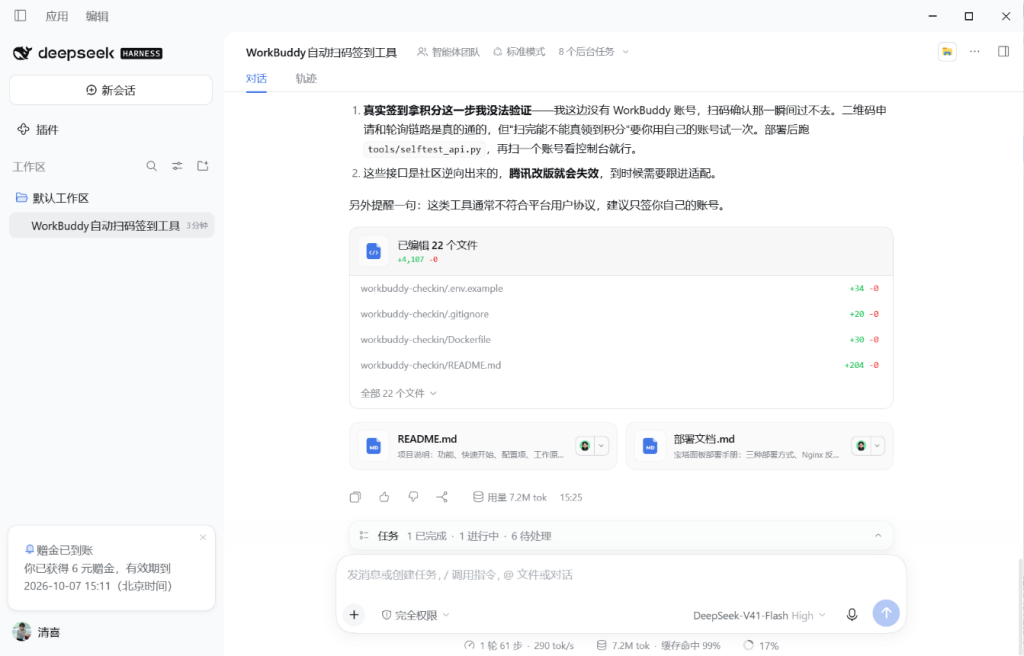Expand open-with dropdown on 部署文档.md card

pos(877,446)
